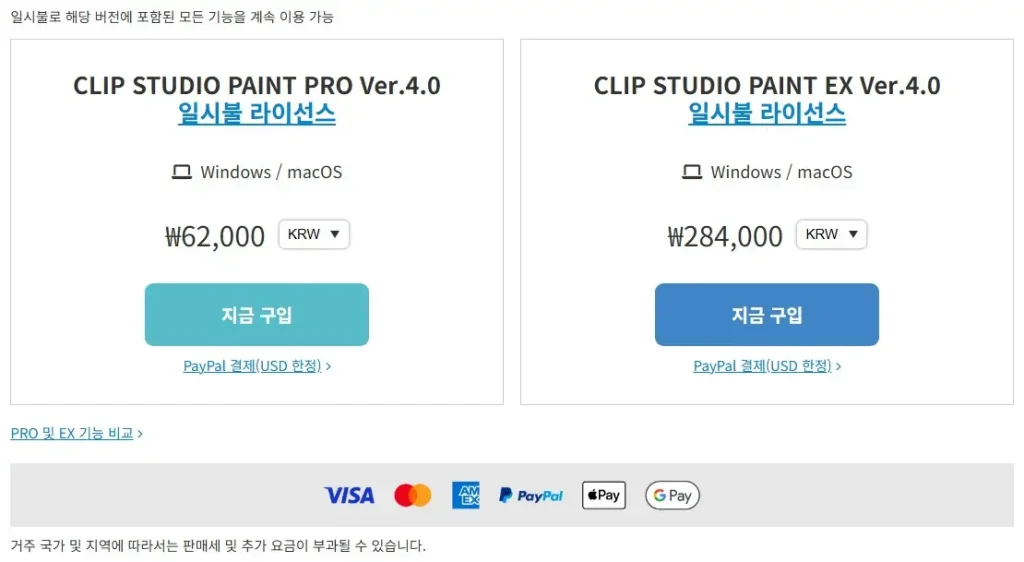Screen dimensions: 1024x562
Task: Open KRW currency dropdown for EX
Action: pyautogui.click(x=831, y=234)
